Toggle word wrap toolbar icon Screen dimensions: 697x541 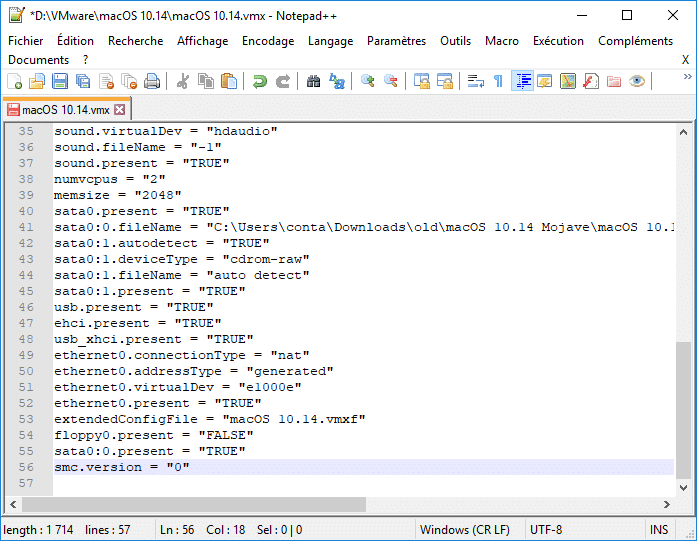pos(476,81)
